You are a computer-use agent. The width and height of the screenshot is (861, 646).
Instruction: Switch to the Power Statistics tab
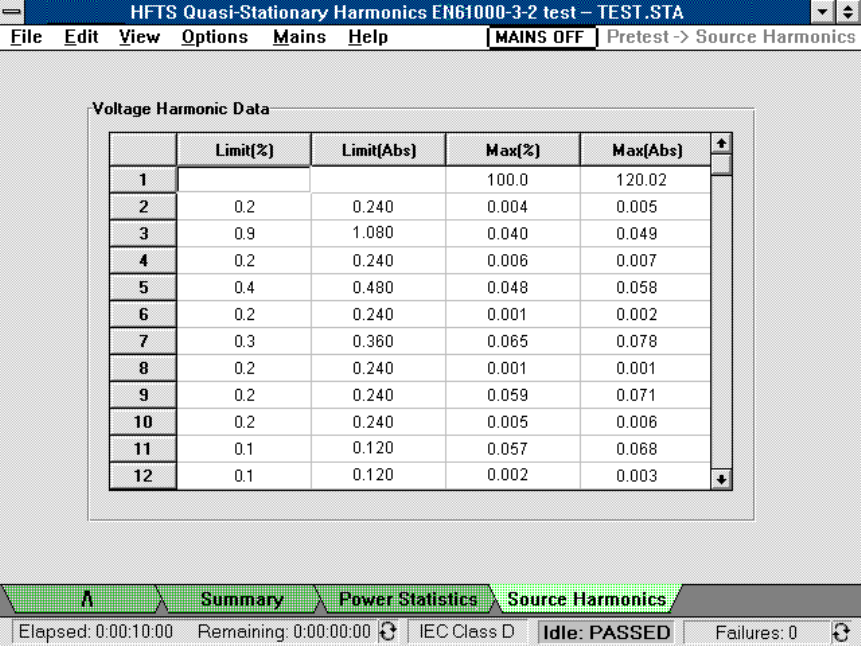407,600
